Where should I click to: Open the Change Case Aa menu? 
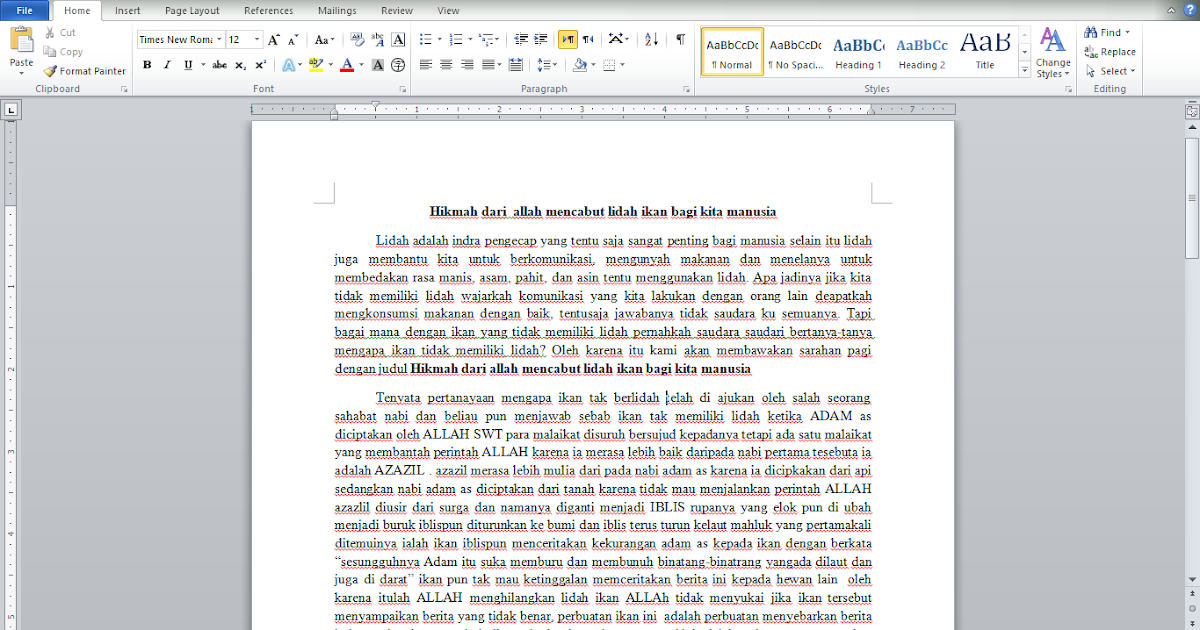pos(325,40)
